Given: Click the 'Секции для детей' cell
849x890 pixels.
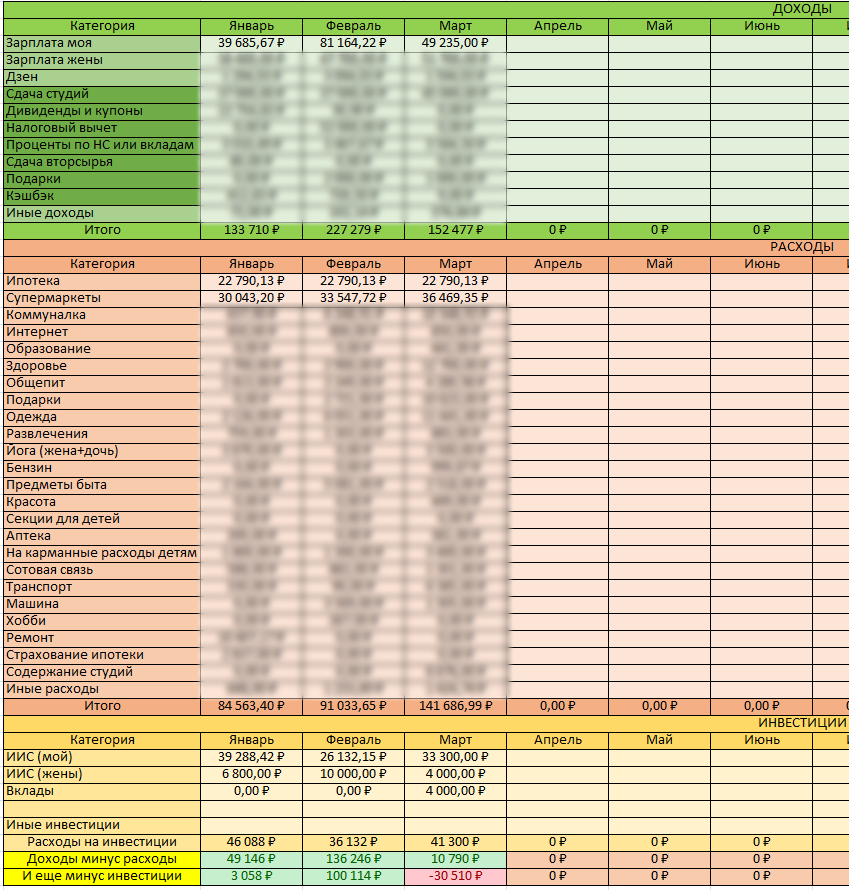Looking at the screenshot, I should 102,519.
